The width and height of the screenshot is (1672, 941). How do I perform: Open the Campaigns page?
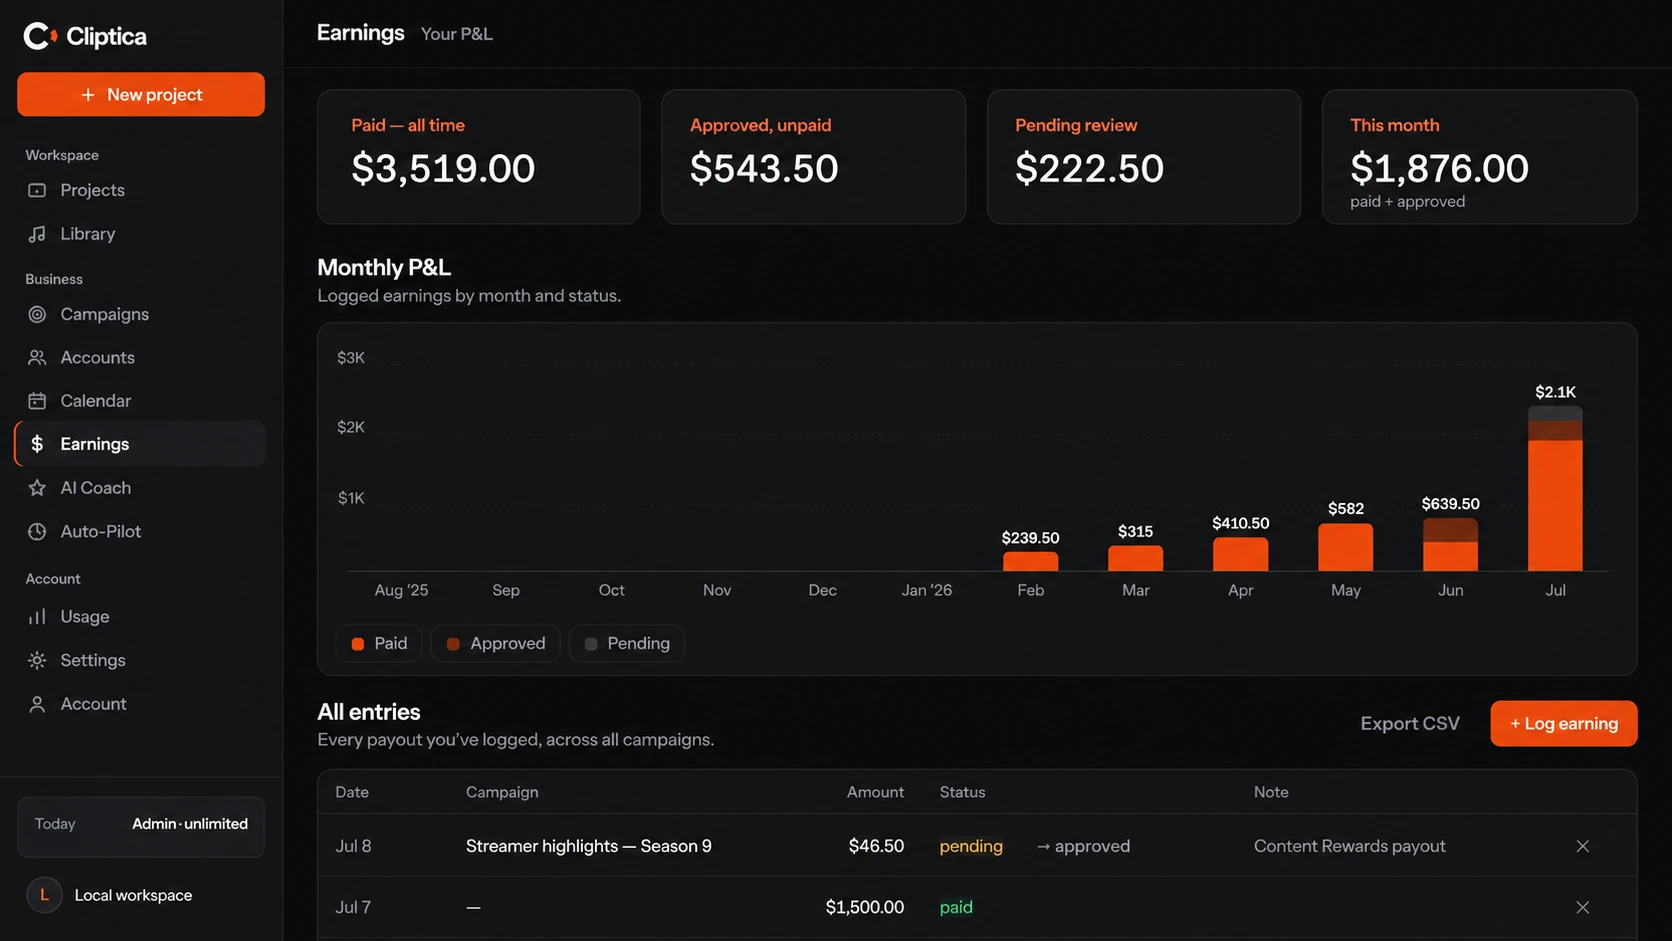(x=140, y=314)
